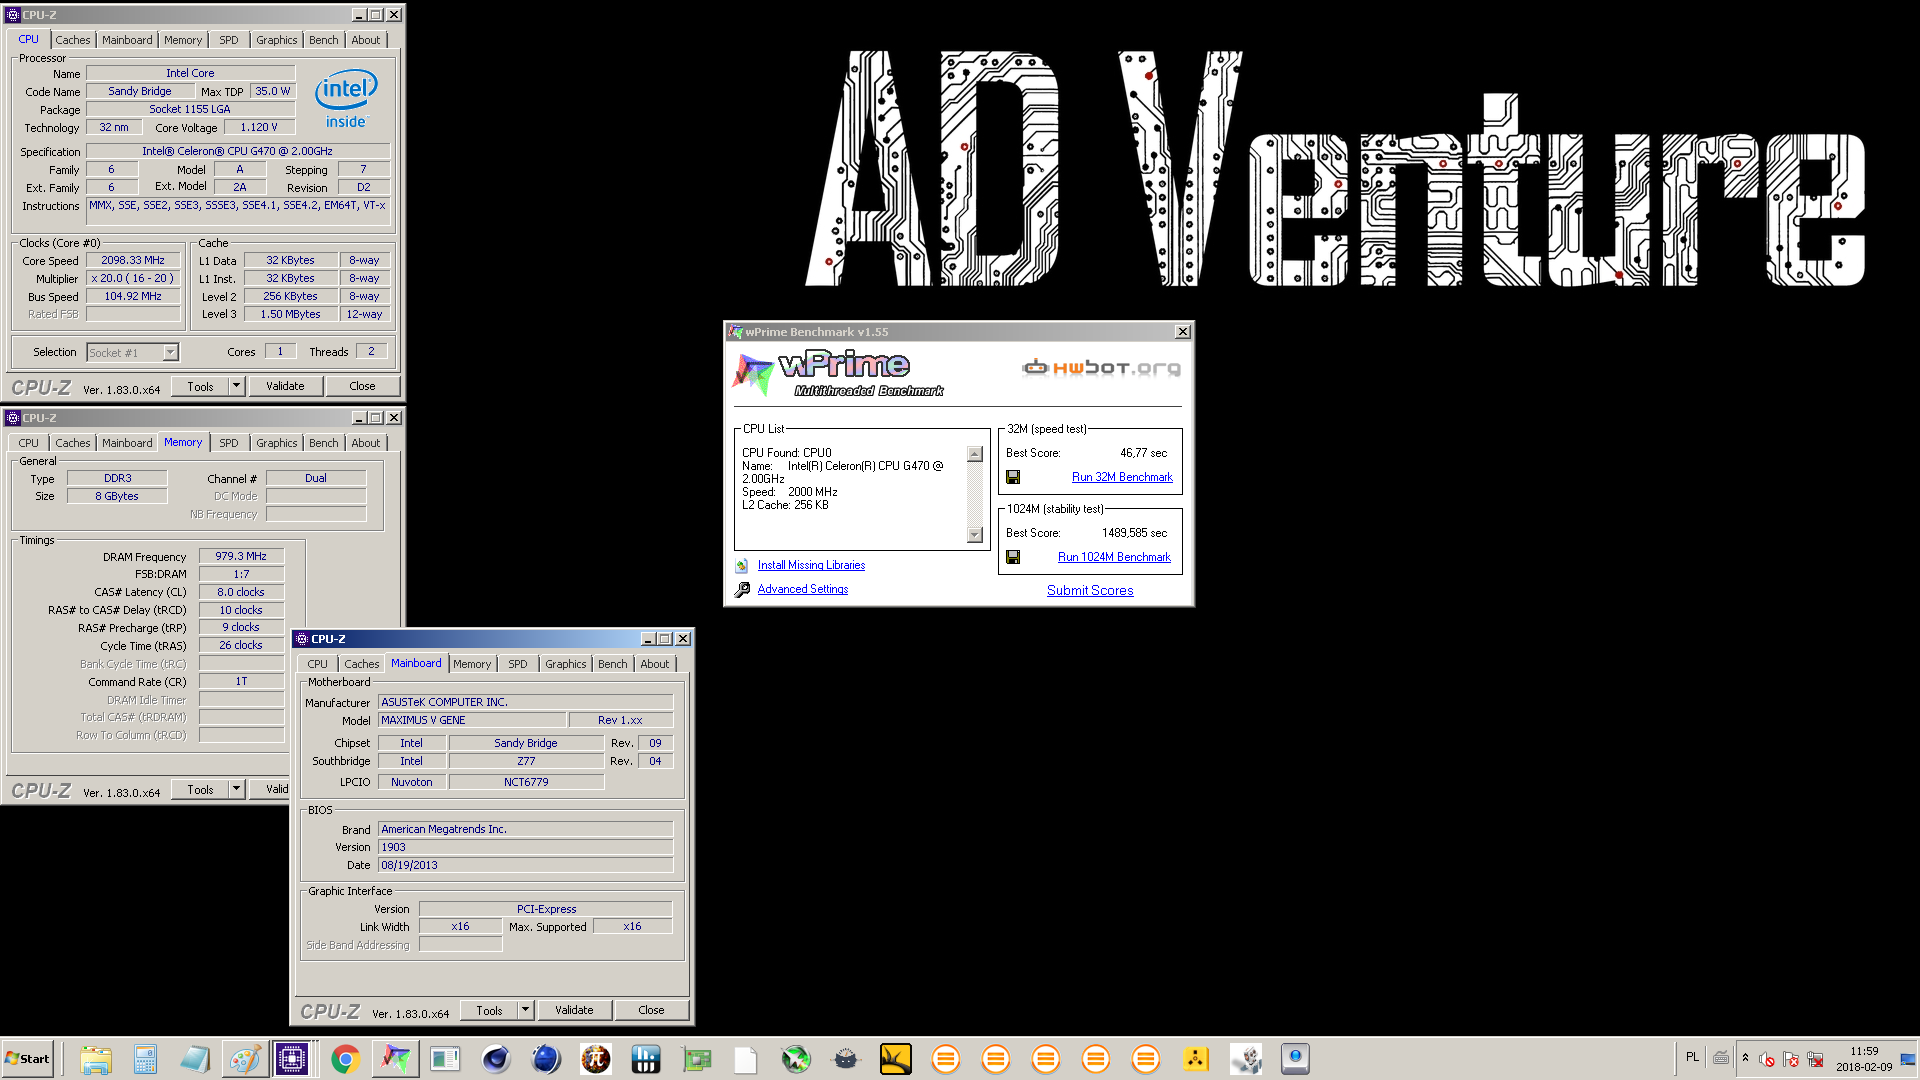Click the disconnected network tray icon
This screenshot has width=1920, height=1080.
[x=1815, y=1059]
